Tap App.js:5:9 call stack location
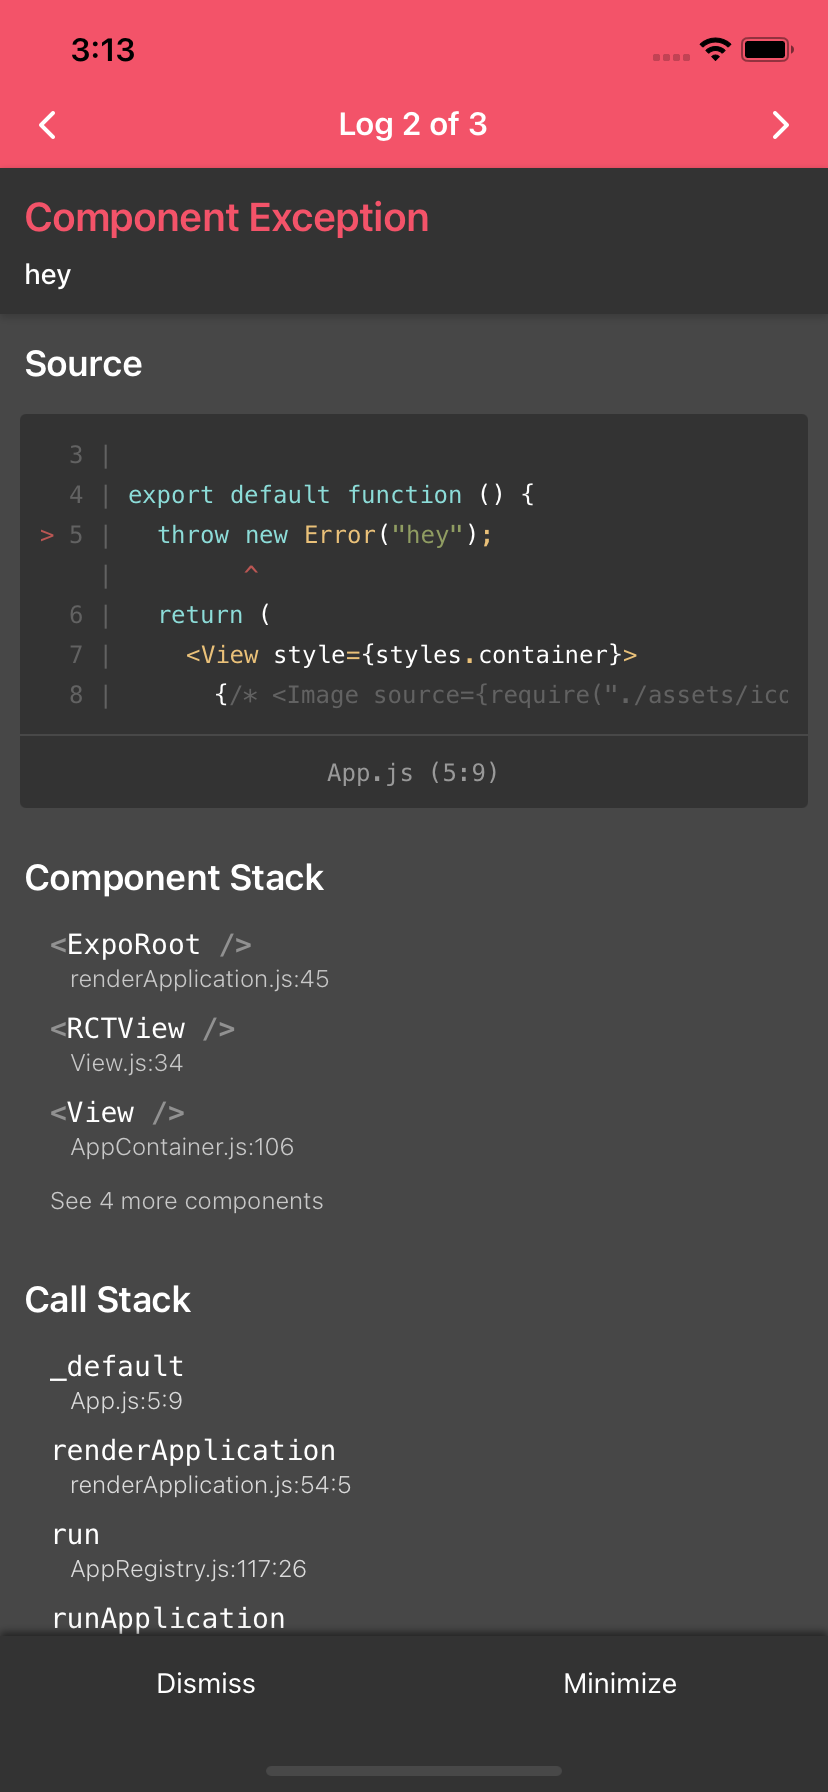 tap(127, 1401)
